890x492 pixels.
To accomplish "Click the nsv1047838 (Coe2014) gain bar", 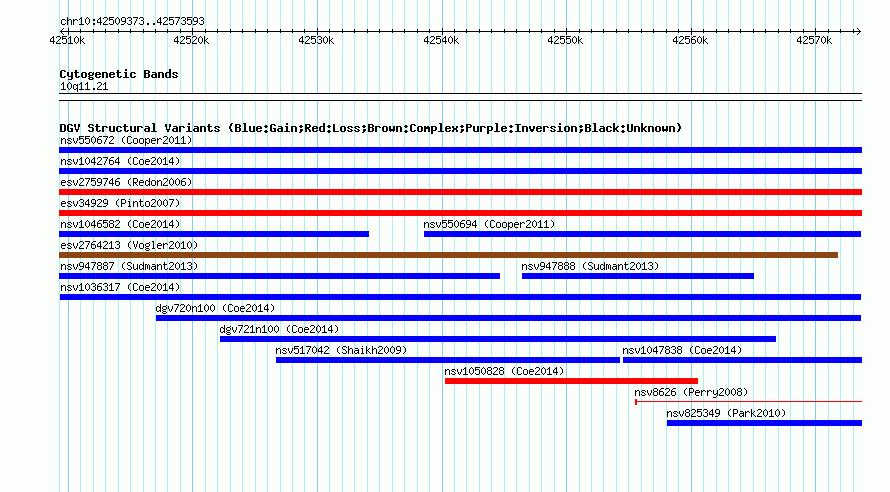I will [742, 360].
